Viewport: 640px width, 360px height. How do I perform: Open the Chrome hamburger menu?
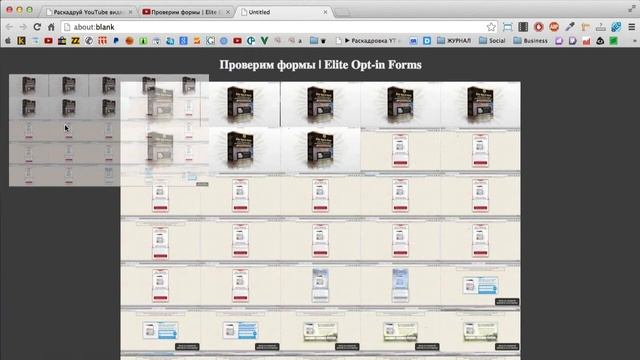point(631,27)
